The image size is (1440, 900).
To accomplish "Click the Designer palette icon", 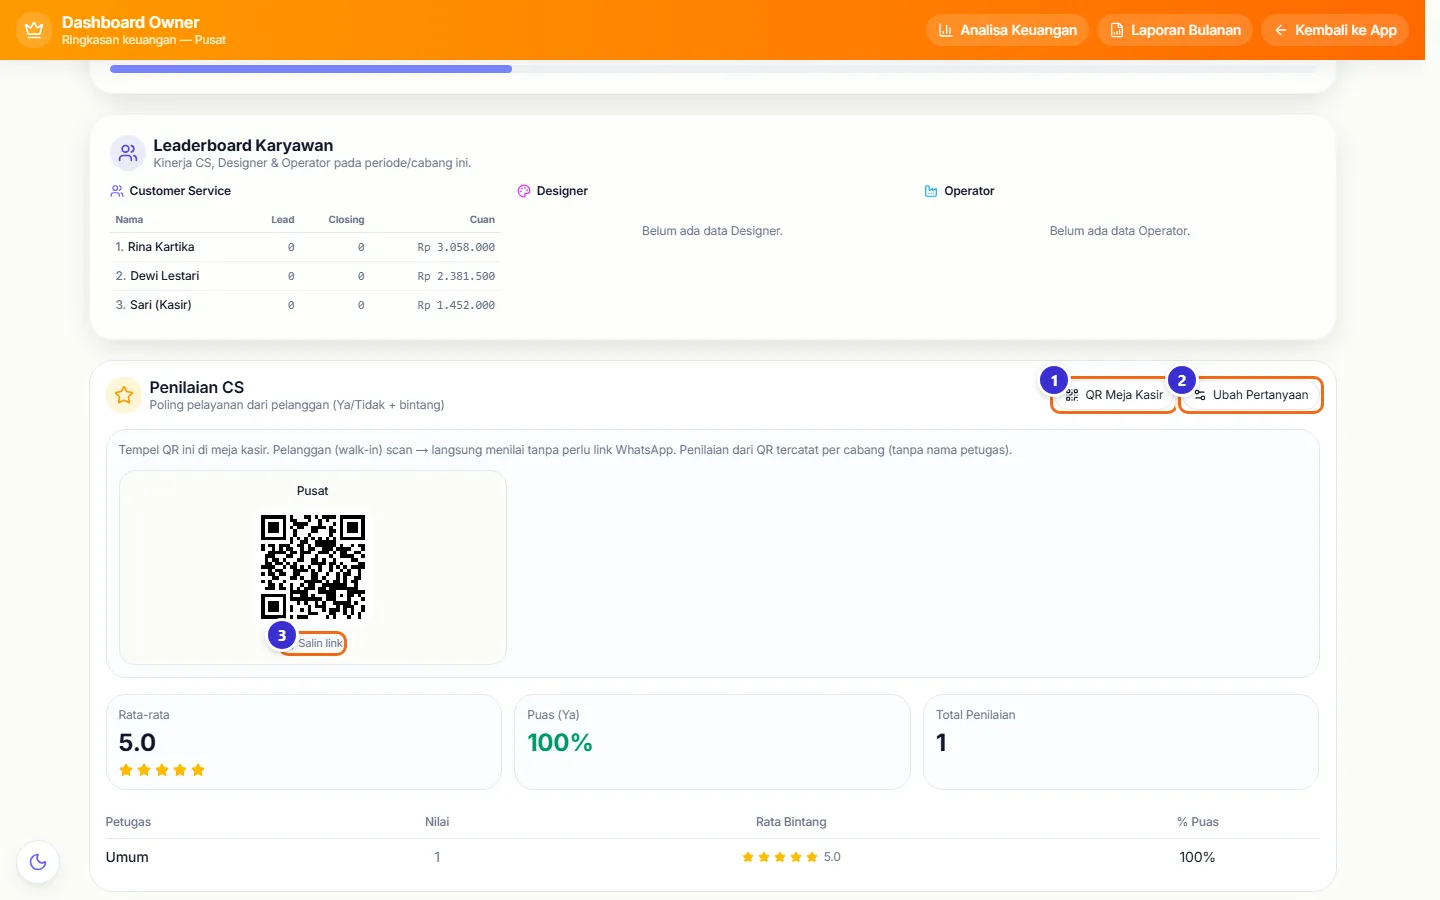I will [x=524, y=191].
